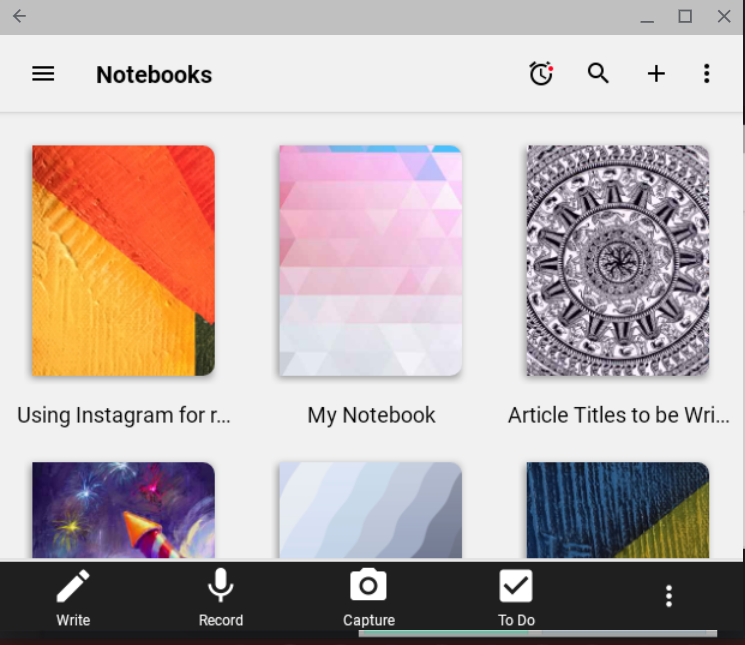Tap the Write pencil icon
This screenshot has width=745, height=645.
click(x=73, y=586)
